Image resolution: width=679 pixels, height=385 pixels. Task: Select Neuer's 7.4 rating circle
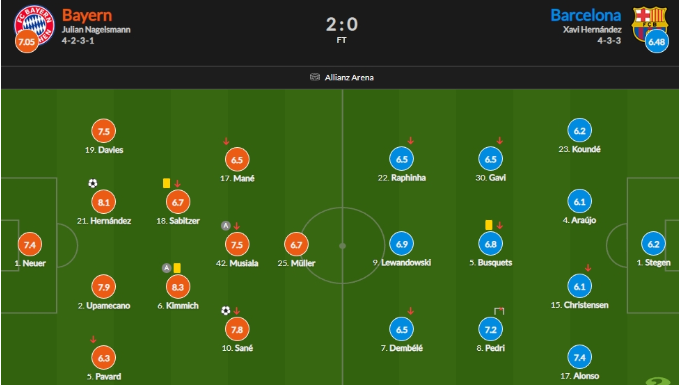click(30, 244)
